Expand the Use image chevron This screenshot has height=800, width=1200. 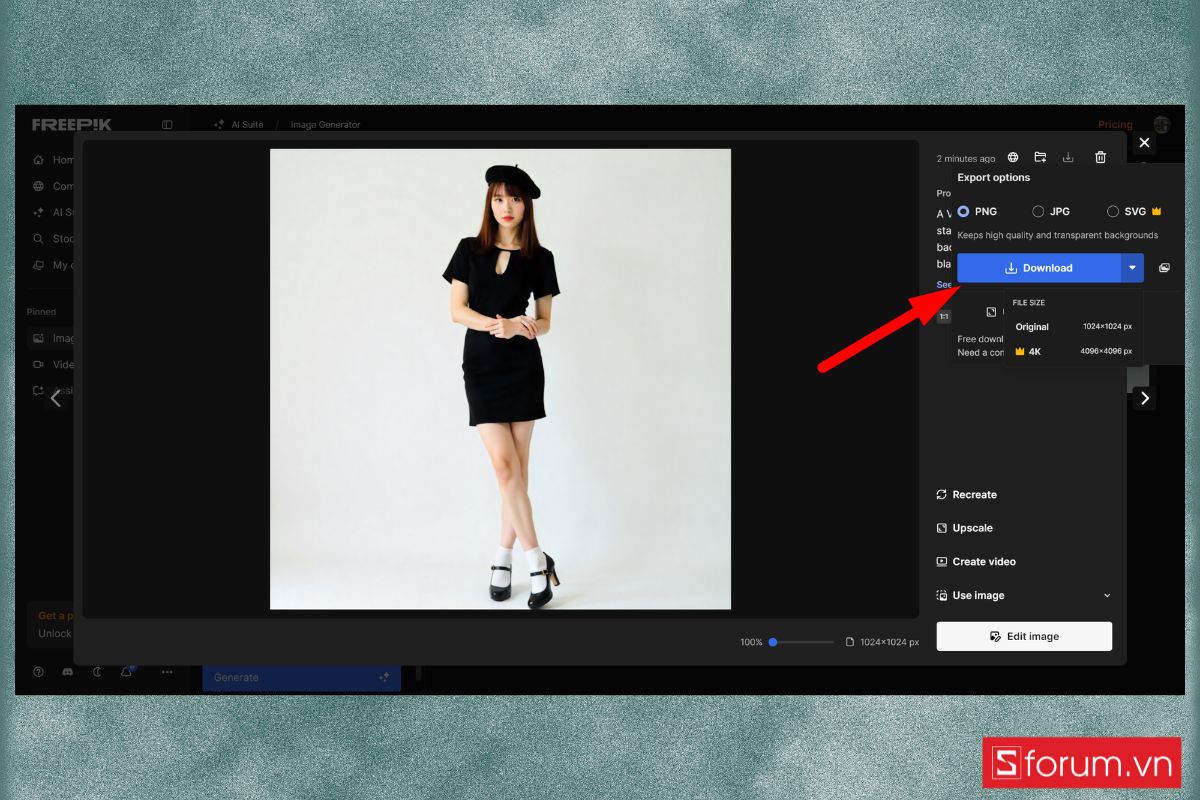pos(1107,596)
